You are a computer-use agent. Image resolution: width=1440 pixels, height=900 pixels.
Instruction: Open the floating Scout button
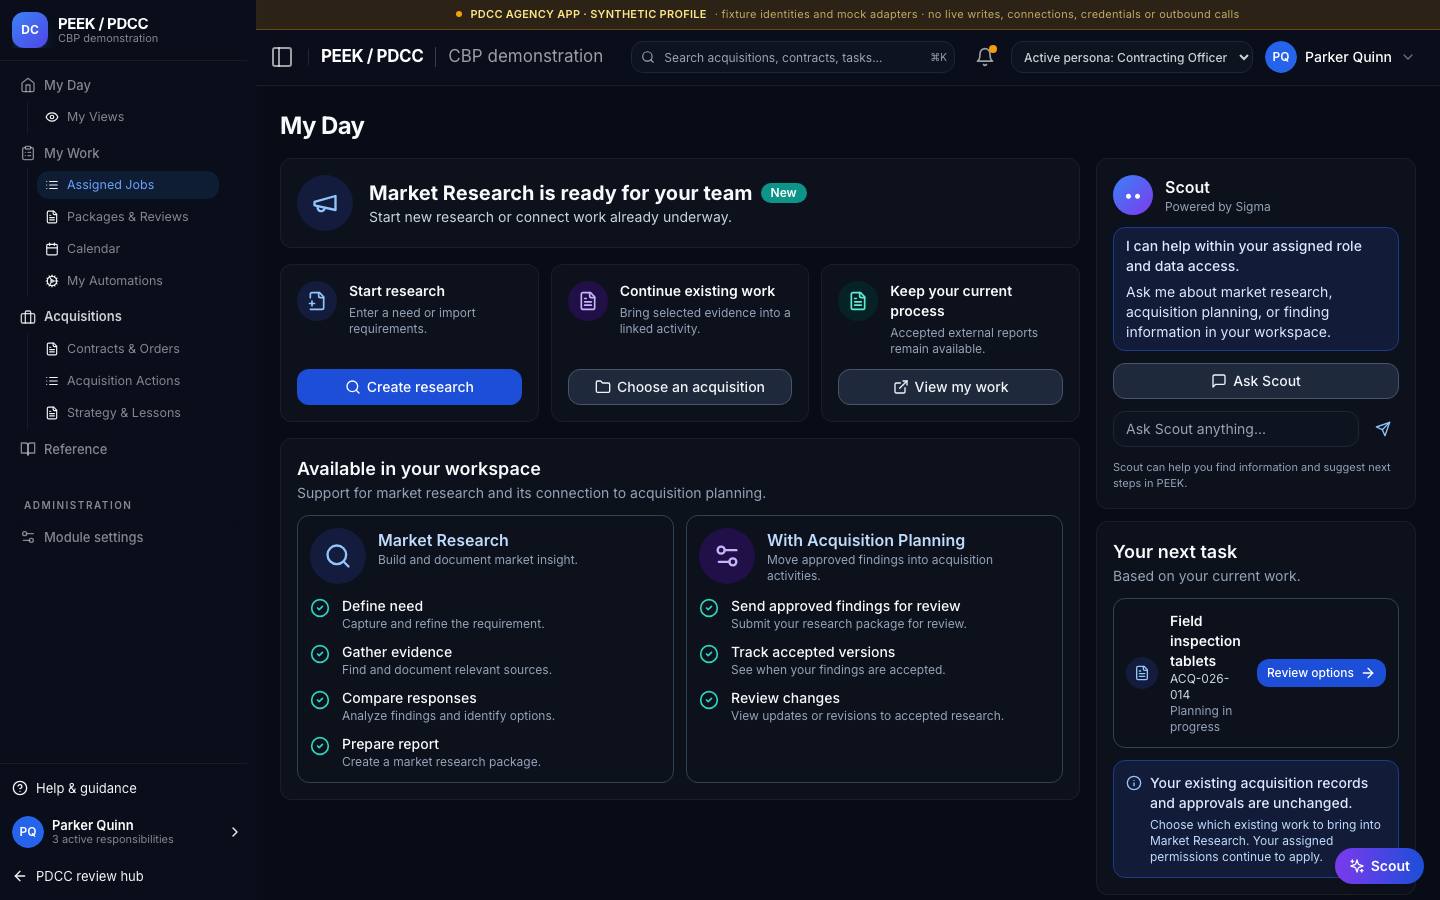[1379, 866]
